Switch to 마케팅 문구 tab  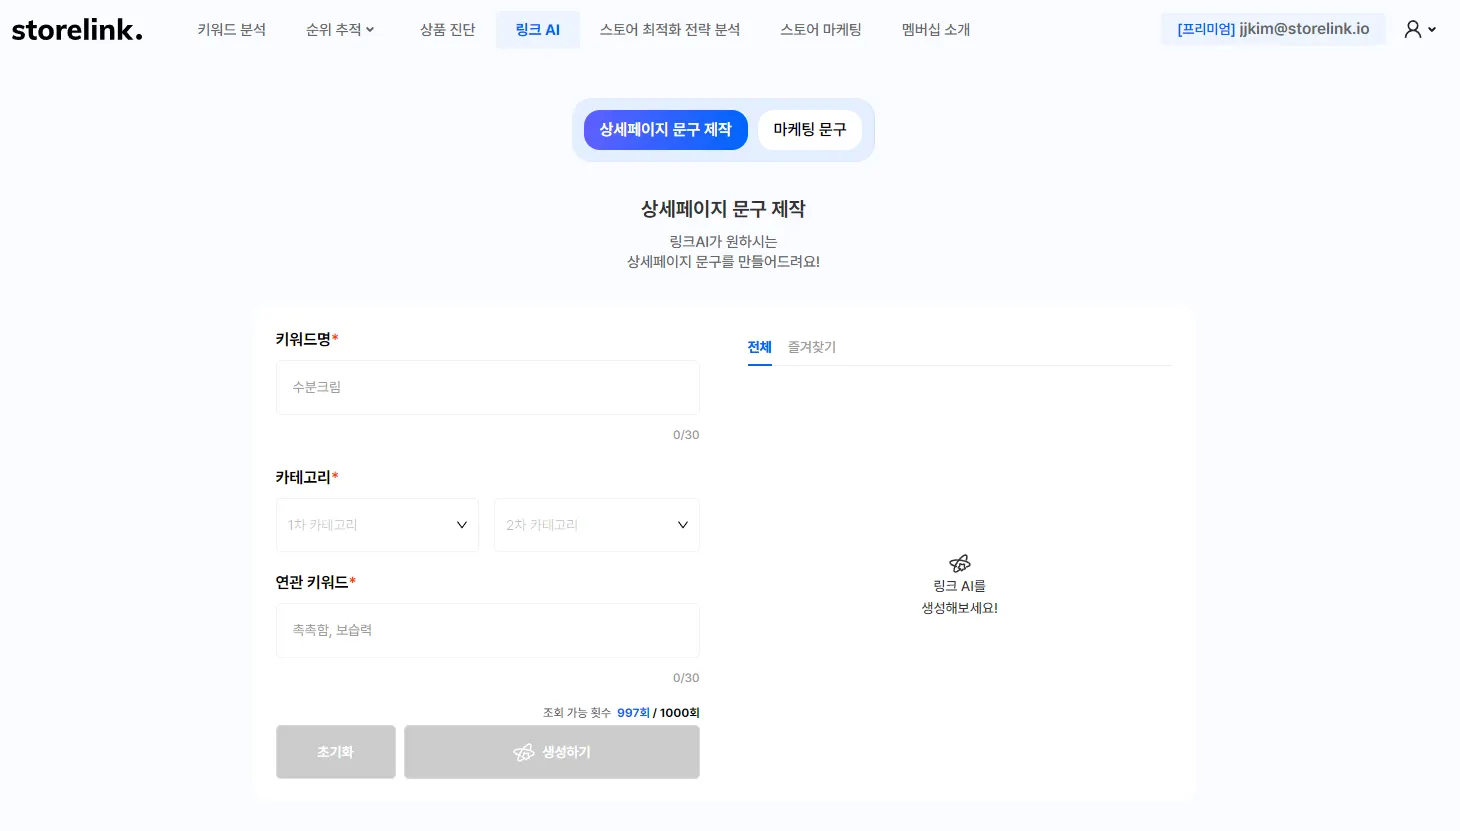[x=810, y=130]
